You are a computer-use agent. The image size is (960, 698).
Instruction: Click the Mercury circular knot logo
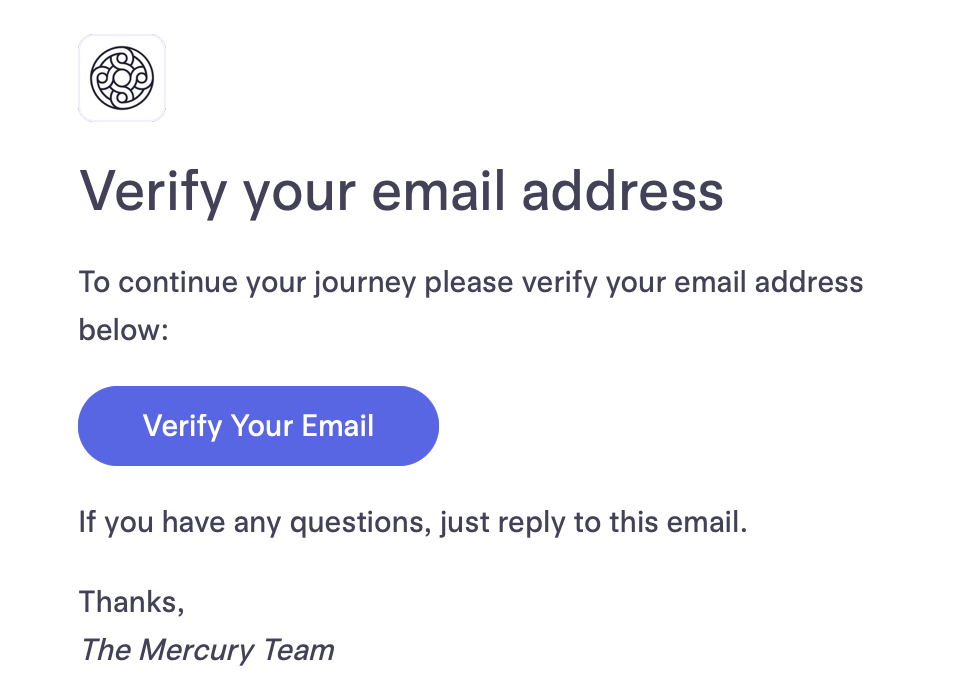click(122, 78)
